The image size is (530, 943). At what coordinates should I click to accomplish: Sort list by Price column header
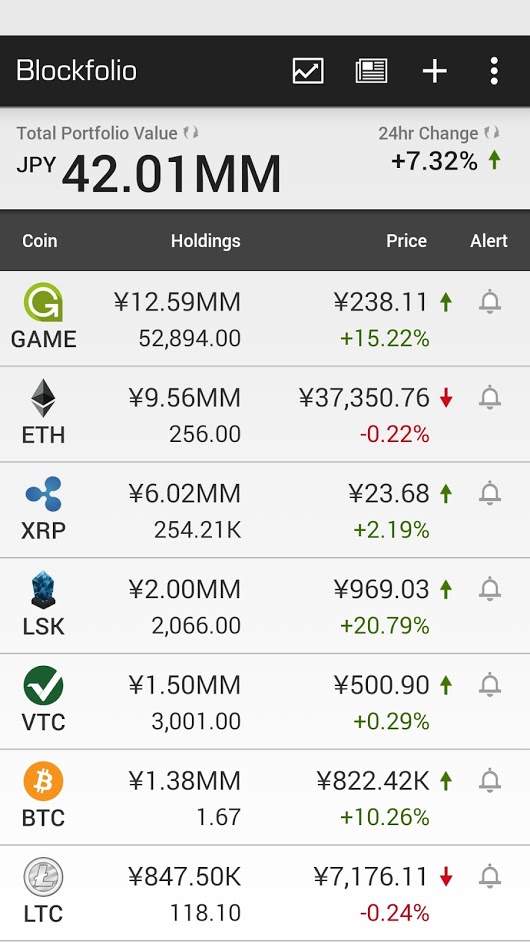click(x=407, y=241)
